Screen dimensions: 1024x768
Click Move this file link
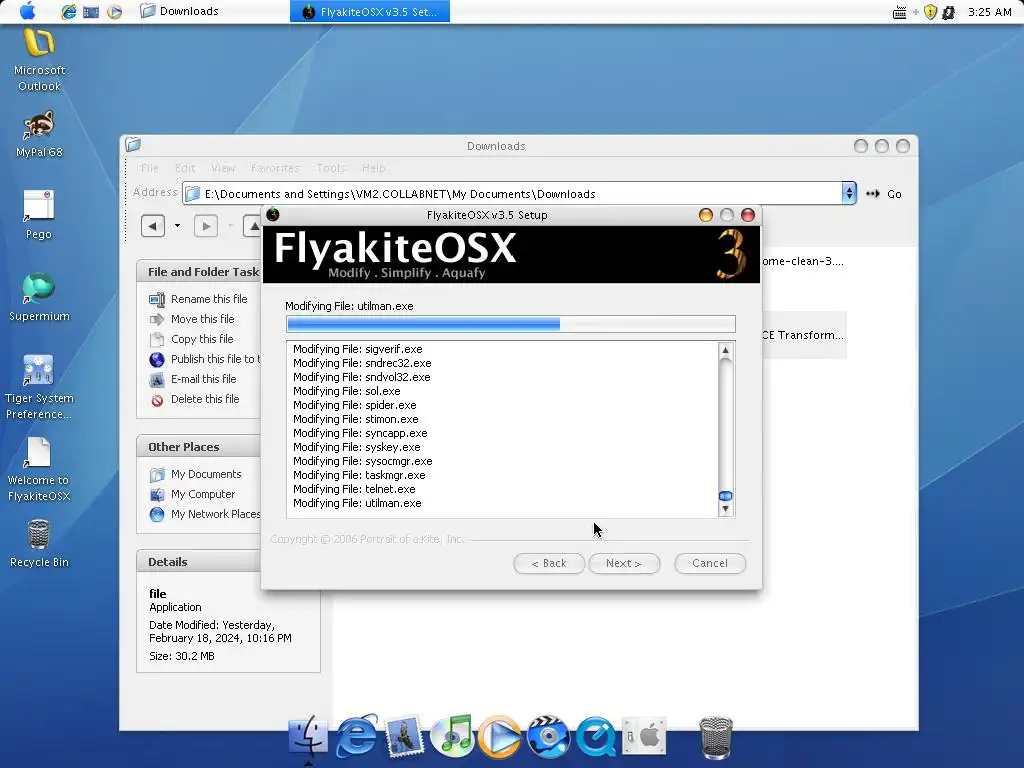tap(202, 319)
